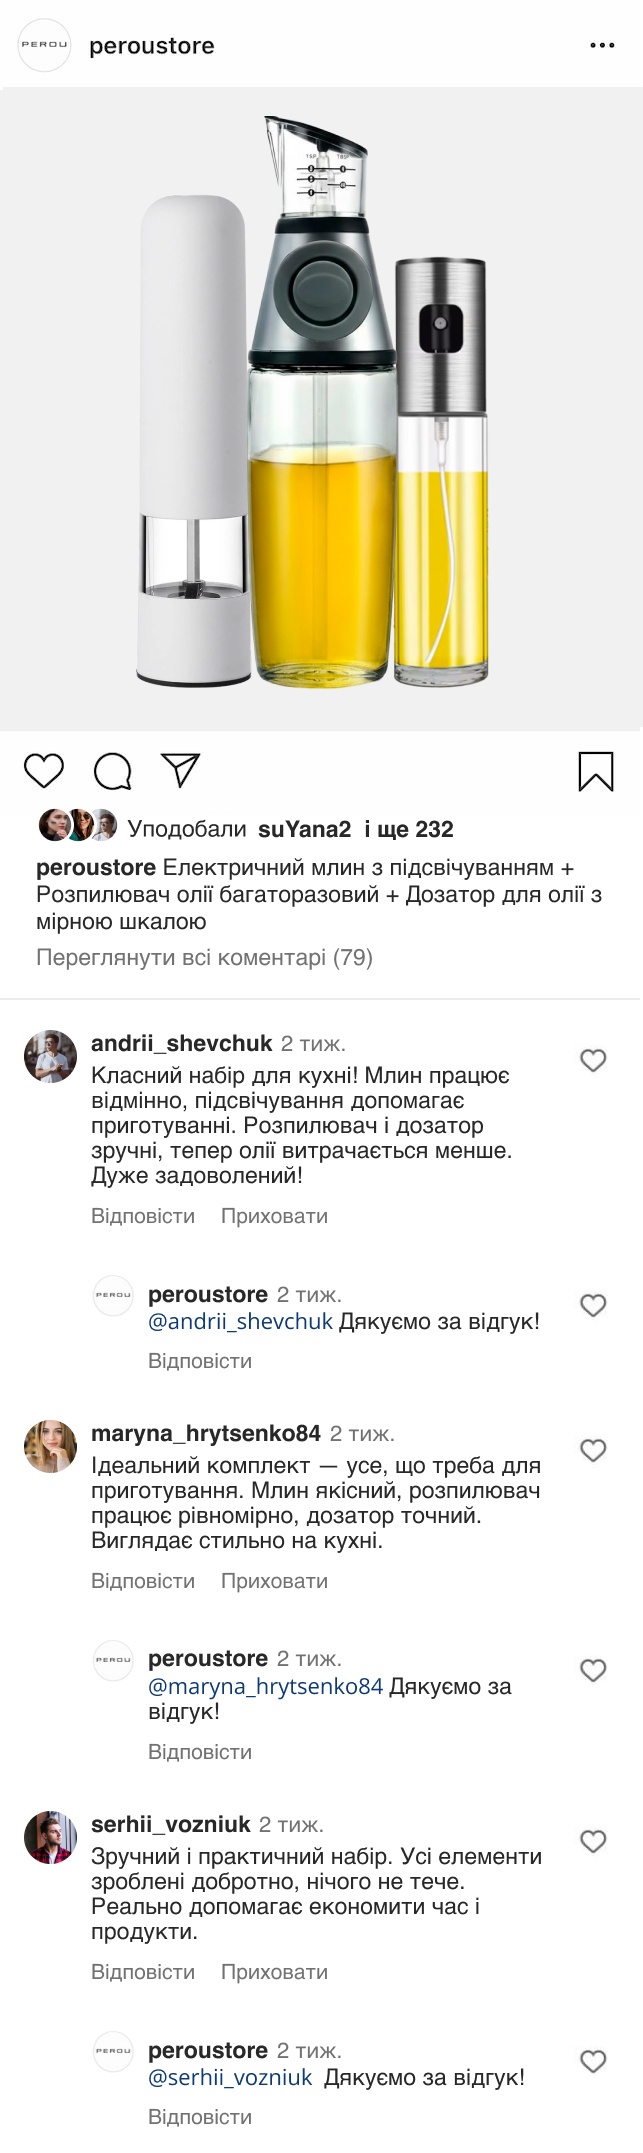Image resolution: width=643 pixels, height=2153 pixels.
Task: Share post using paper plane icon
Action: pos(181,770)
